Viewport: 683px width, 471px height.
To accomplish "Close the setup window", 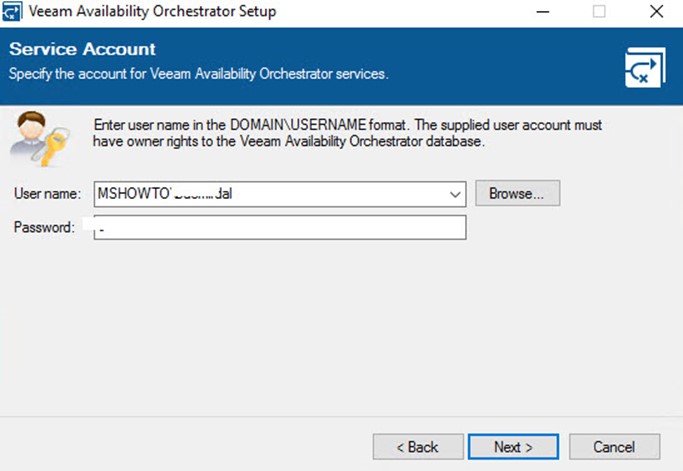I will [656, 12].
